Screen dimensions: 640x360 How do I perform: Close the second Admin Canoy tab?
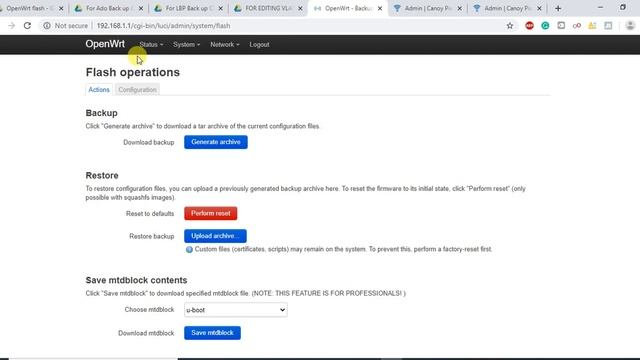539,8
